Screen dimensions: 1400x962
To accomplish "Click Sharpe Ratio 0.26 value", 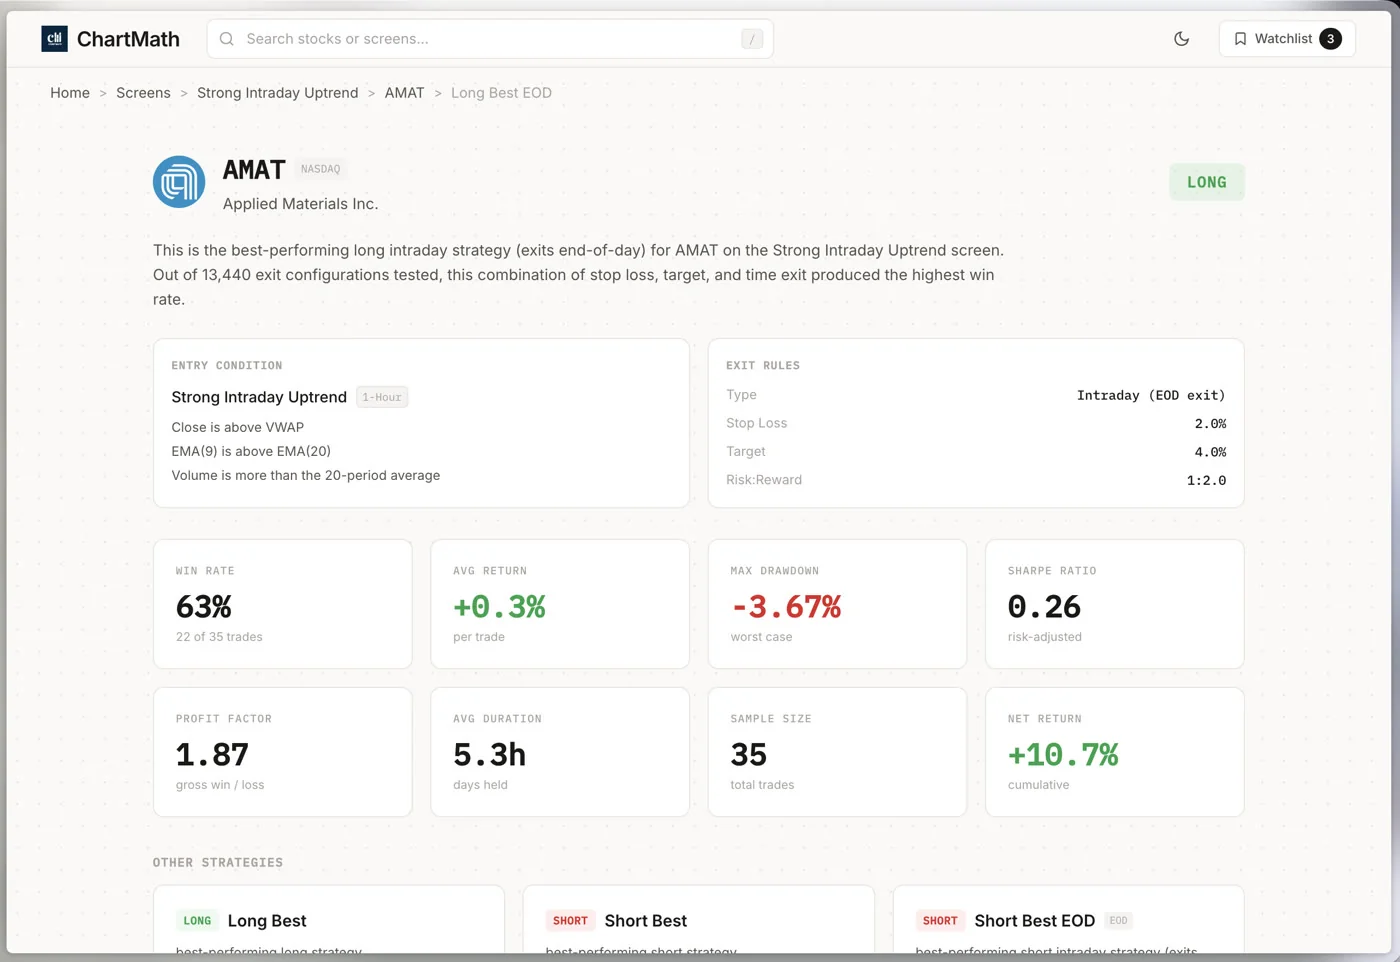I will [1044, 607].
